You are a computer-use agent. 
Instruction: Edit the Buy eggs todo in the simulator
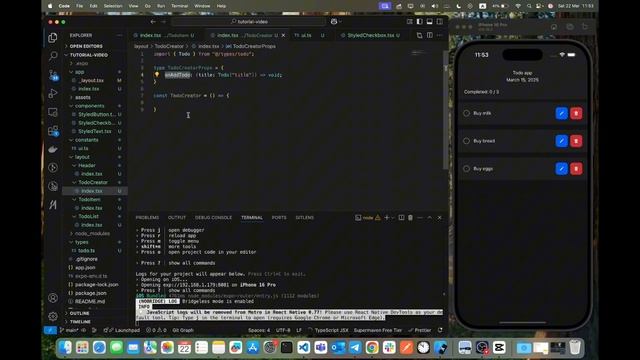[562, 169]
